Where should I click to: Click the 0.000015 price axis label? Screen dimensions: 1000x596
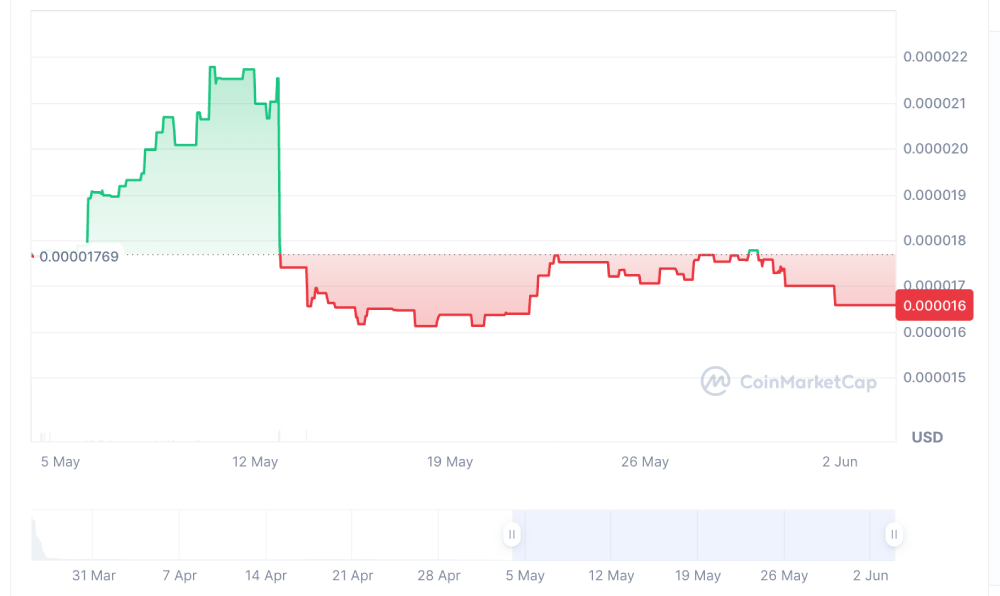coord(935,378)
